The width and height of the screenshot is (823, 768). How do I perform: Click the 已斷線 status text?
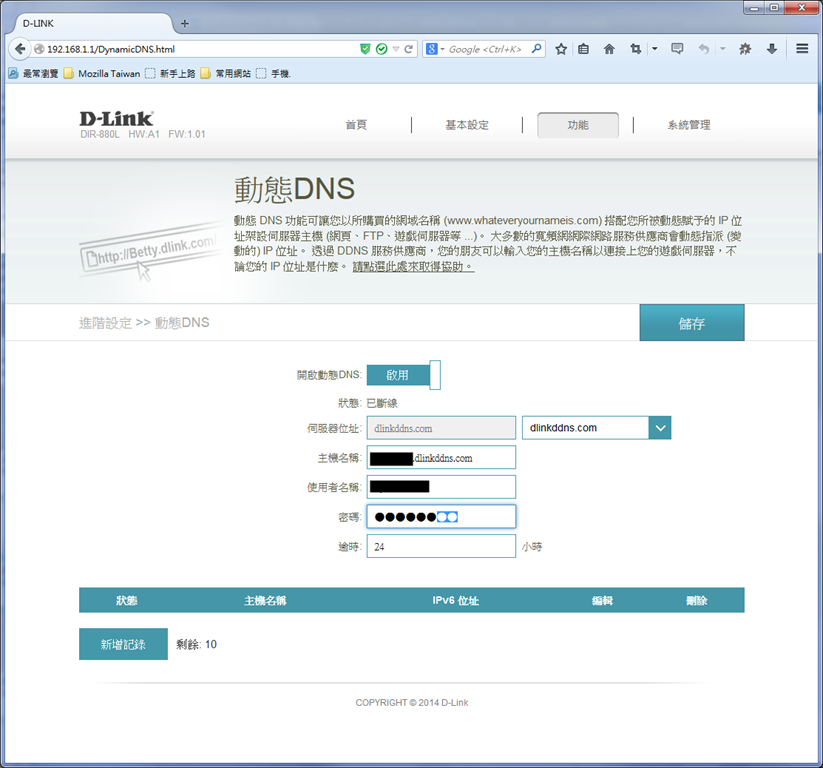click(x=382, y=403)
